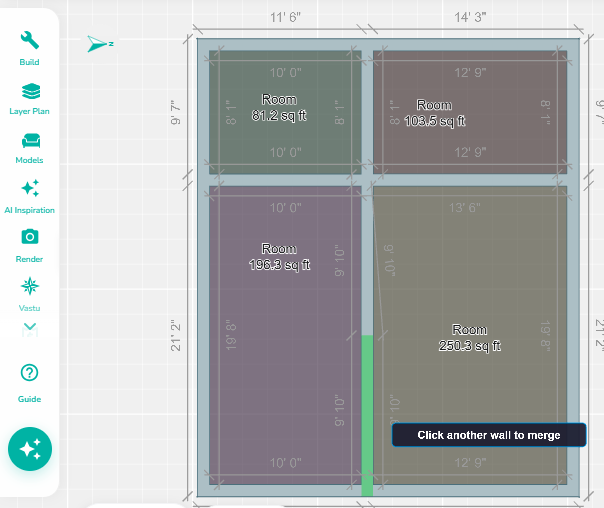The image size is (604, 508).
Task: Select the 103.5 sq ft room
Action: coord(470,112)
